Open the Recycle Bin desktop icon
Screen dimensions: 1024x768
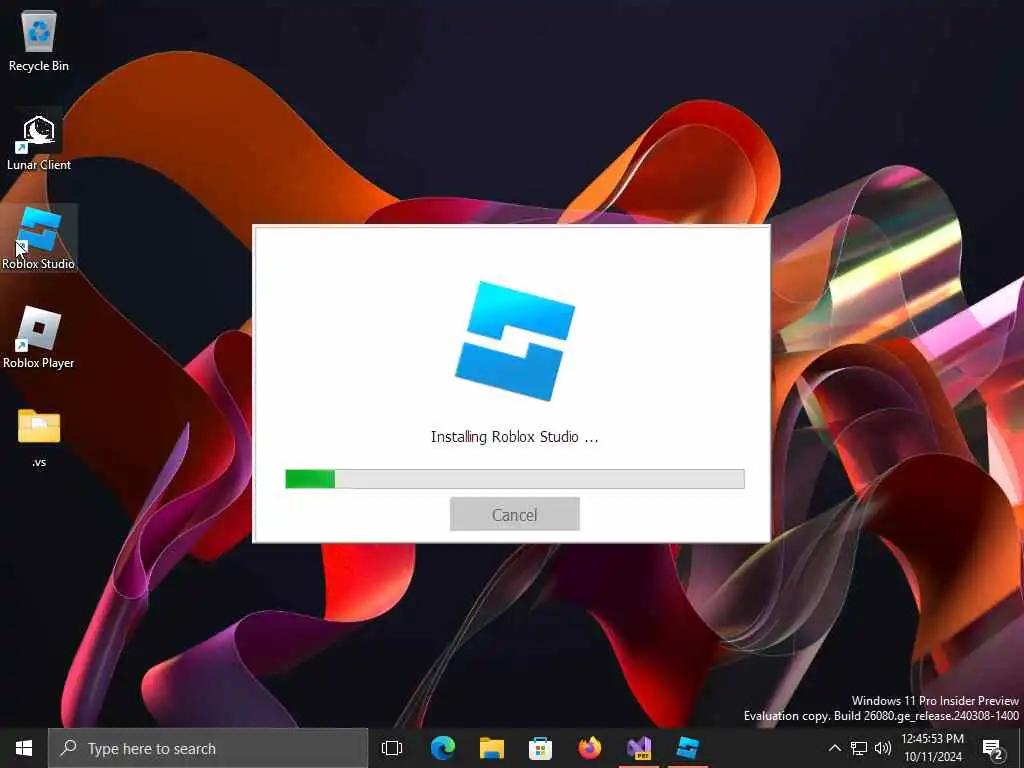pos(39,40)
